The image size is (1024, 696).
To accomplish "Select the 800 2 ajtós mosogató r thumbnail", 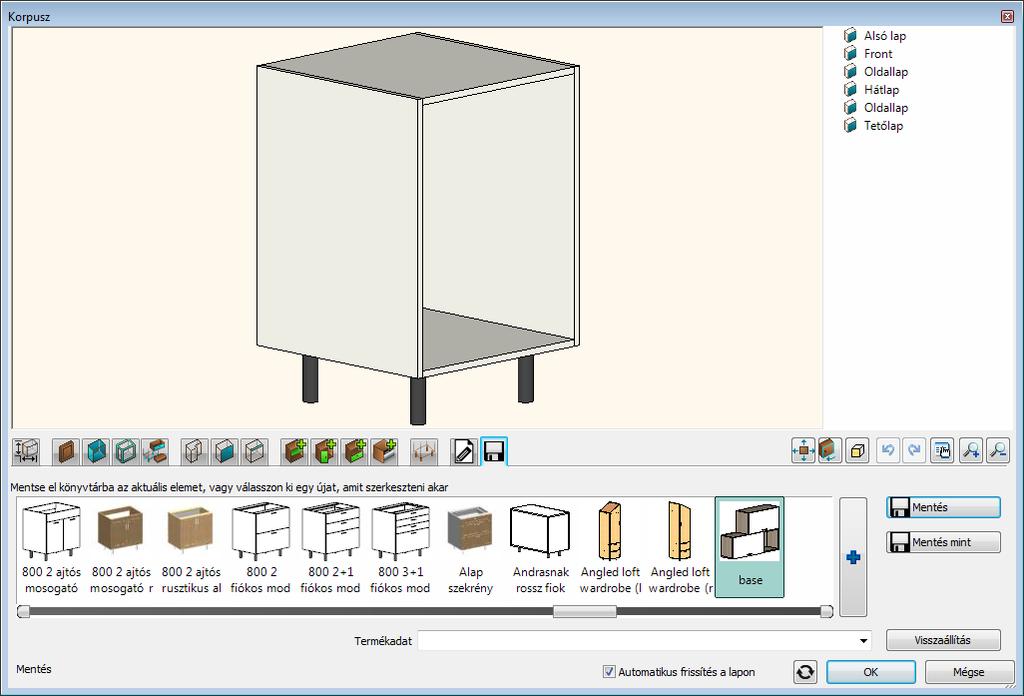I will [121, 548].
